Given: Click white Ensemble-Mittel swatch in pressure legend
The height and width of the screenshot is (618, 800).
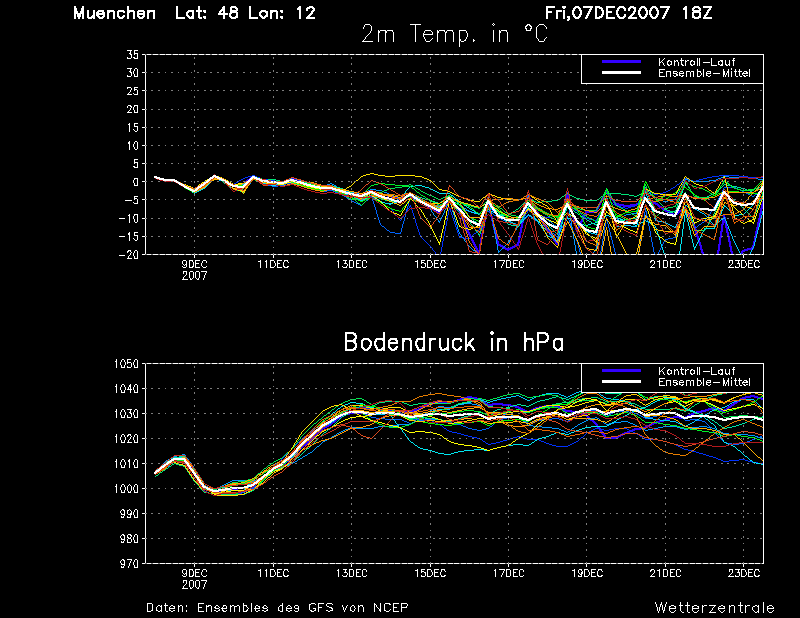Looking at the screenshot, I should point(621,382).
